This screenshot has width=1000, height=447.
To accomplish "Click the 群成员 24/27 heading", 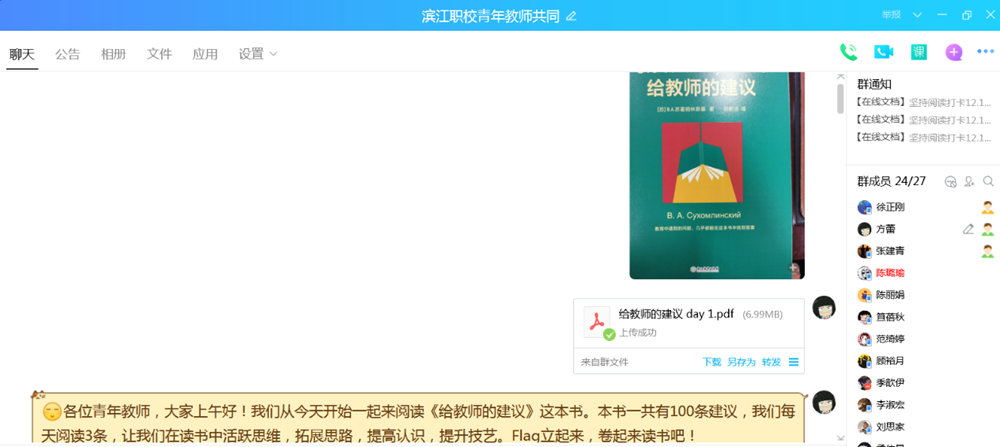I will [892, 182].
